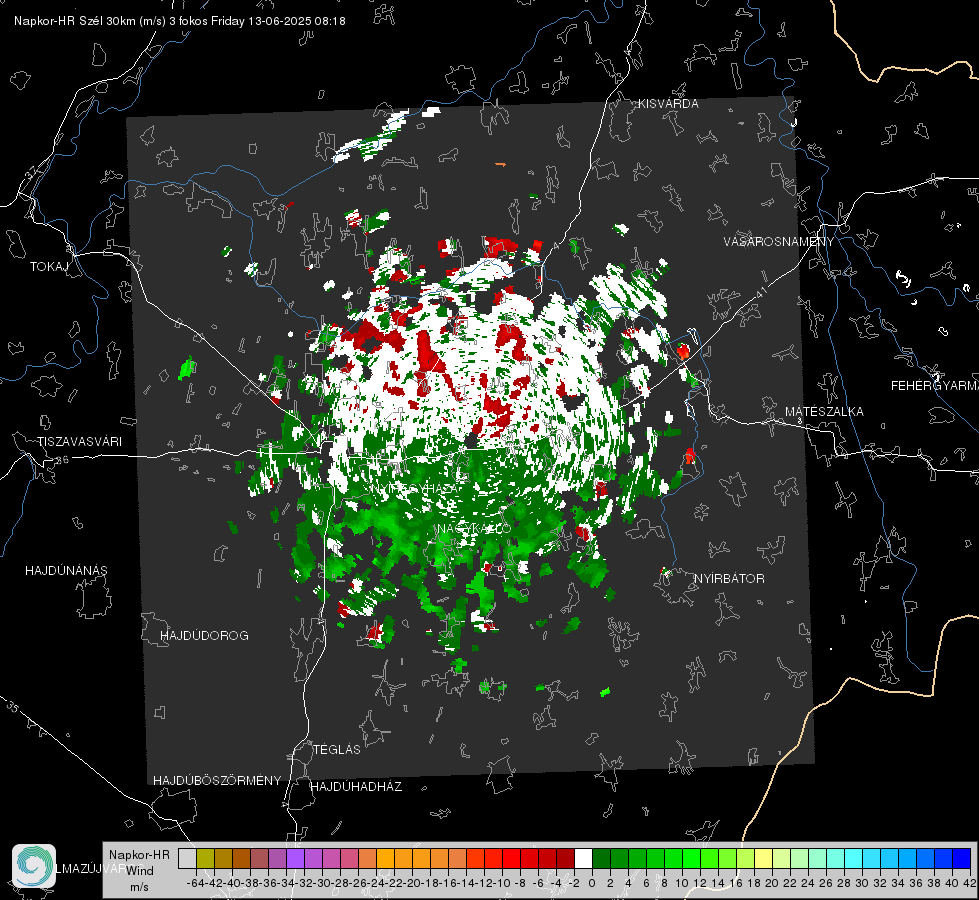Click the radar title text at top
This screenshot has width=979, height=900.
coord(180,21)
